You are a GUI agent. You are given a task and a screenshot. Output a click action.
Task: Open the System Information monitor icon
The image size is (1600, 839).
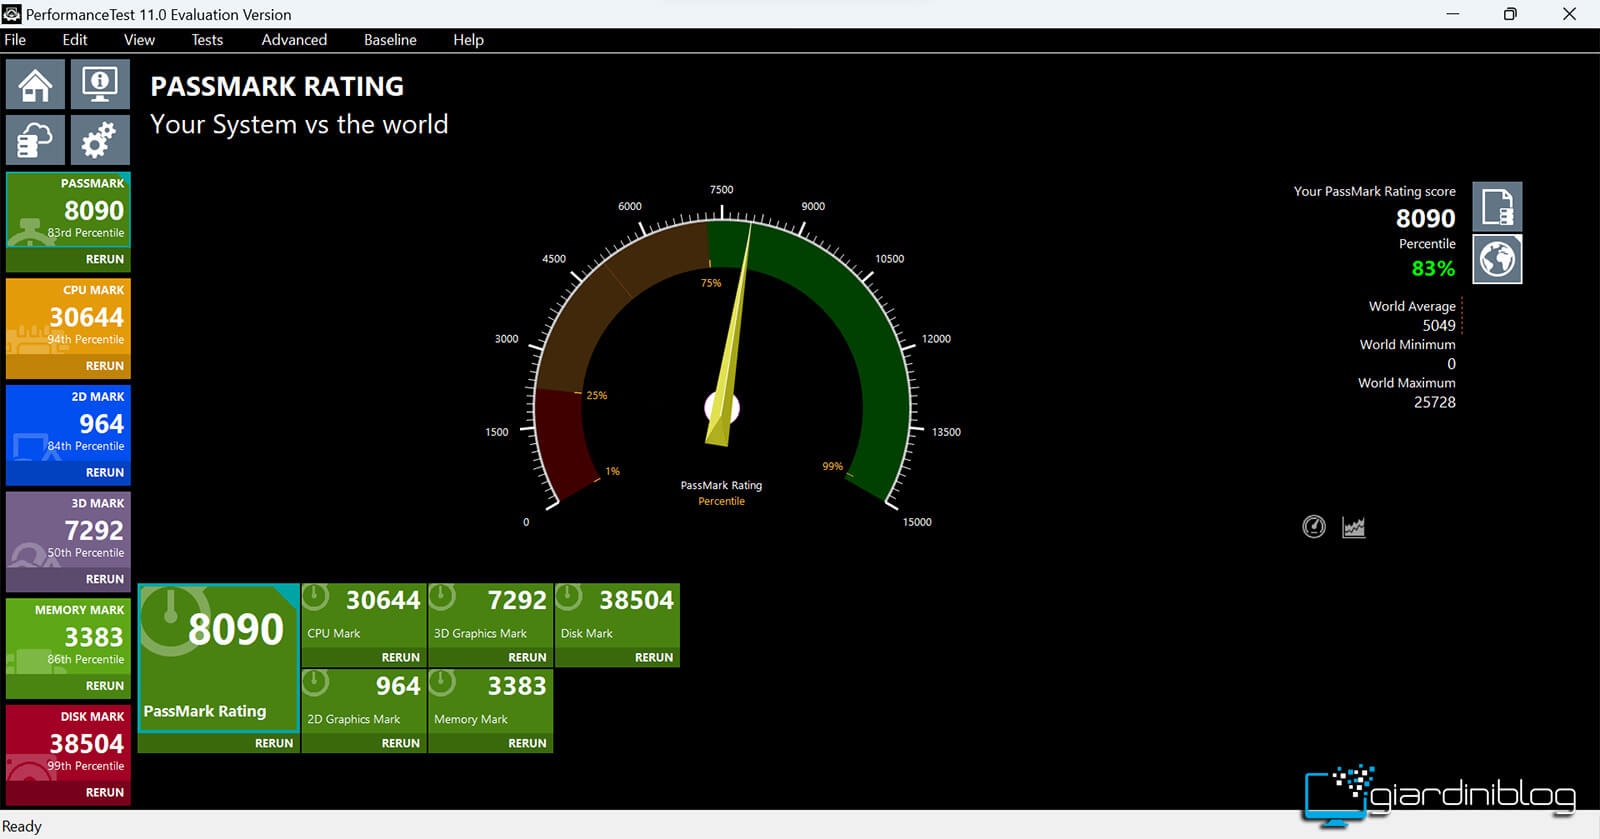(100, 84)
